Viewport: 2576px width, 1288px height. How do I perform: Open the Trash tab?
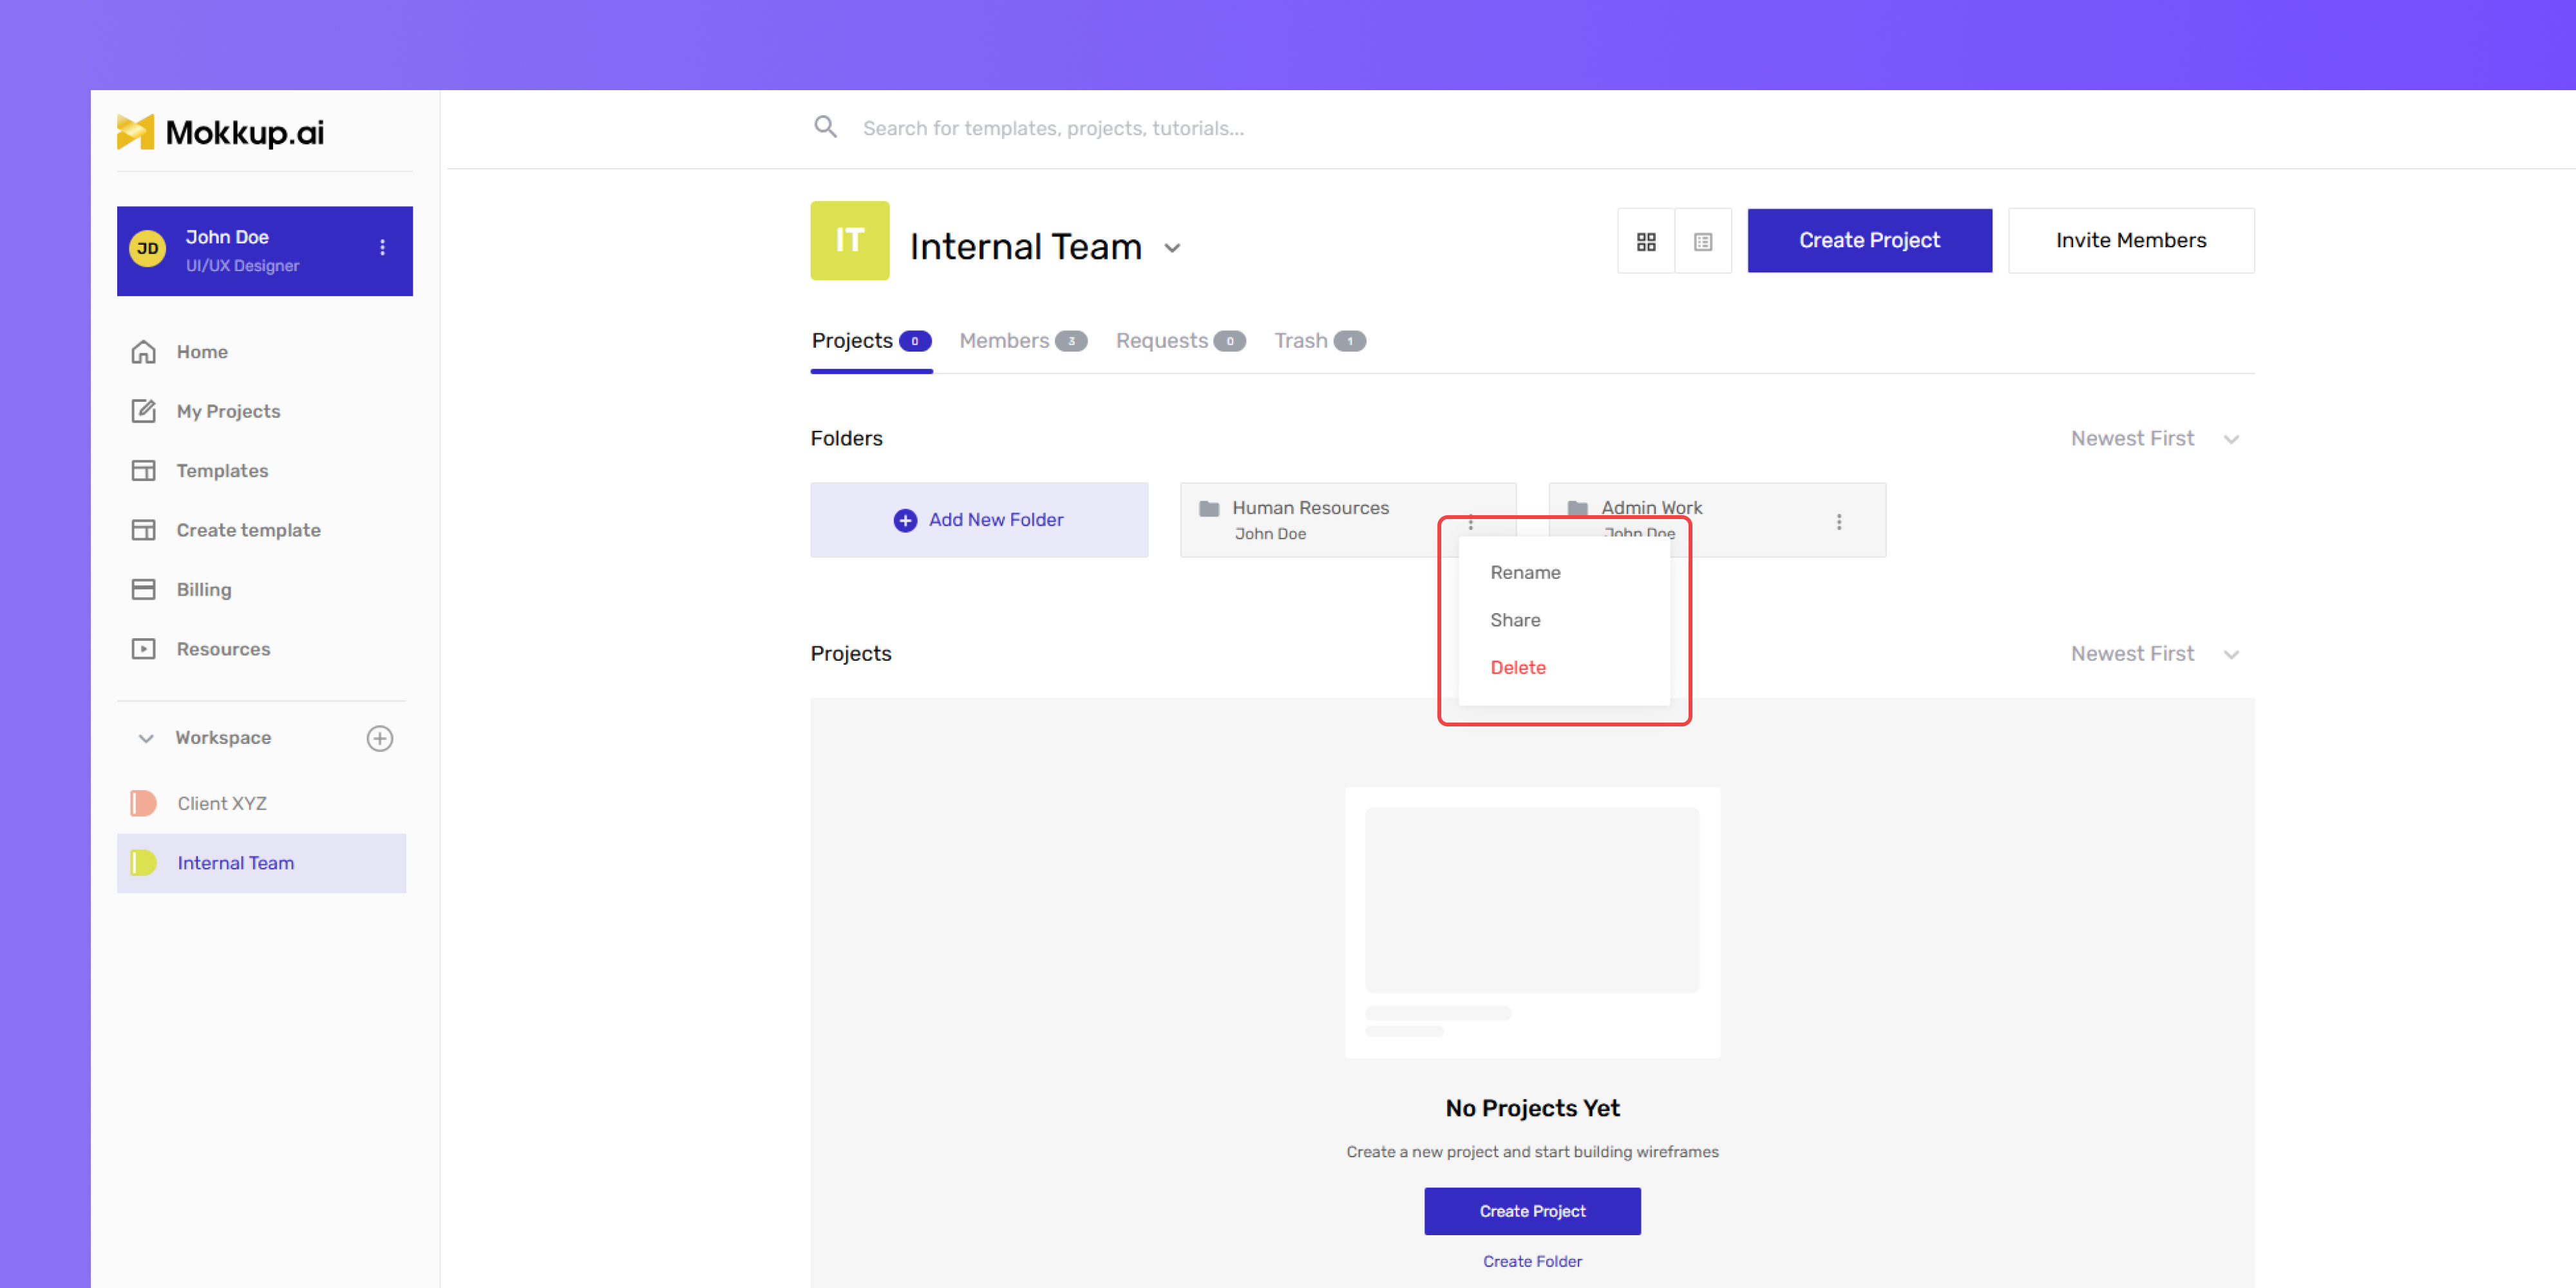[x=1319, y=341]
